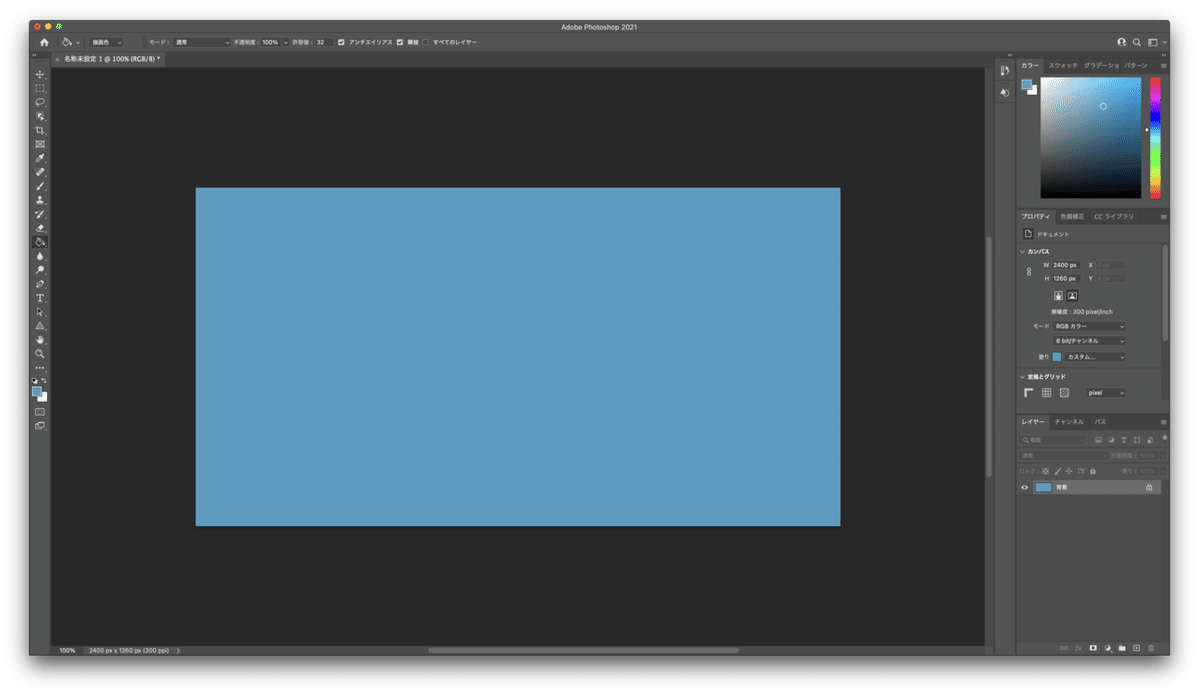Hide the 背景 layer with eye icon

(1025, 487)
